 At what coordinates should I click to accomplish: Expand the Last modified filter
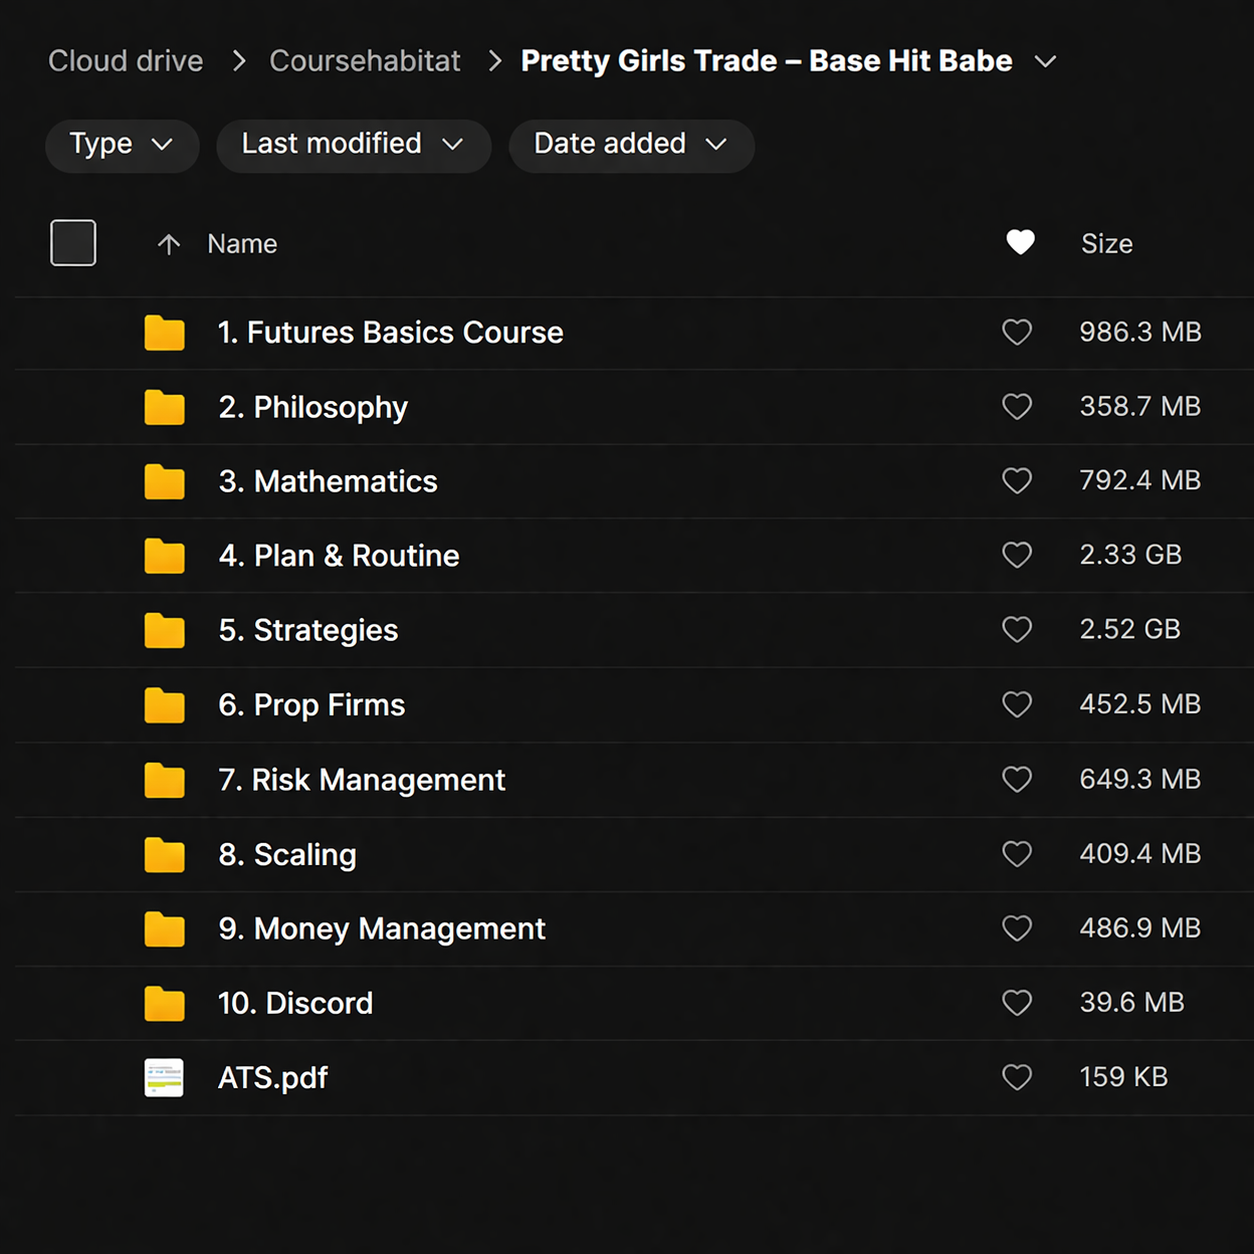[x=353, y=145]
